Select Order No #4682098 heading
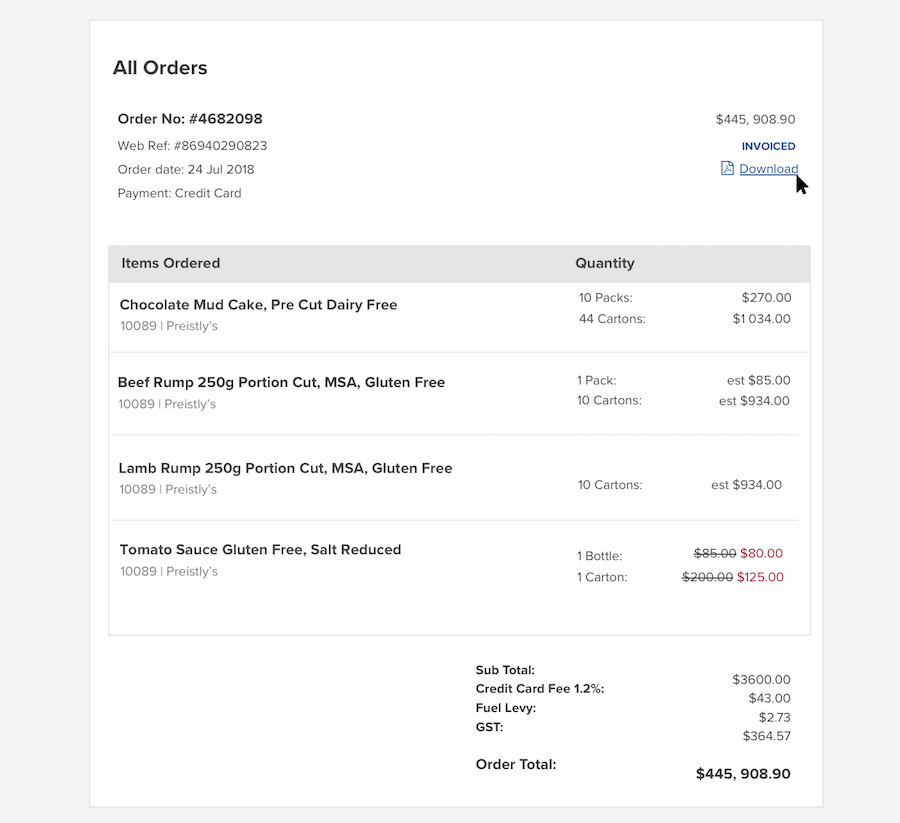The width and height of the screenshot is (900, 823). (189, 118)
